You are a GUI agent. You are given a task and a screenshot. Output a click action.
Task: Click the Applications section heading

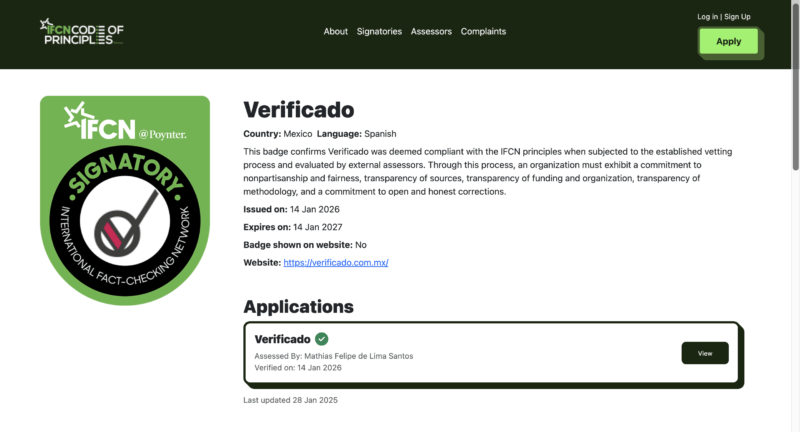(298, 306)
